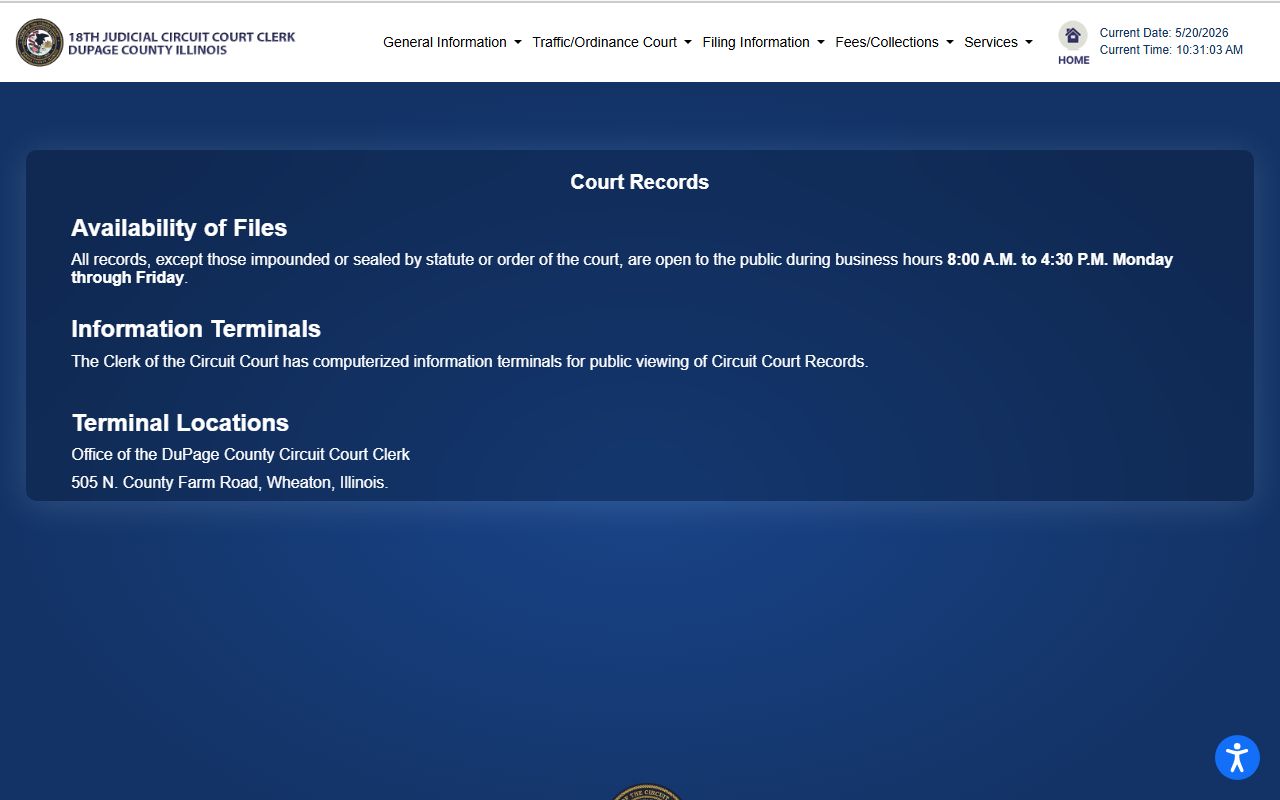Screen dimensions: 1280x800
Task: Click the 505 N. County Farm Road address
Action: (229, 482)
